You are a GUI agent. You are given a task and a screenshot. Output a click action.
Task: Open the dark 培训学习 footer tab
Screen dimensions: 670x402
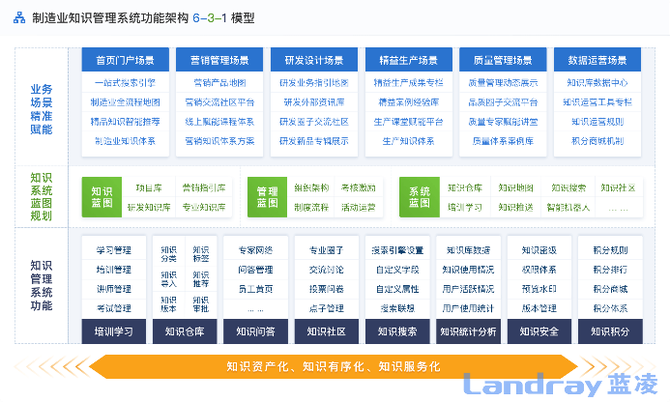tap(114, 331)
